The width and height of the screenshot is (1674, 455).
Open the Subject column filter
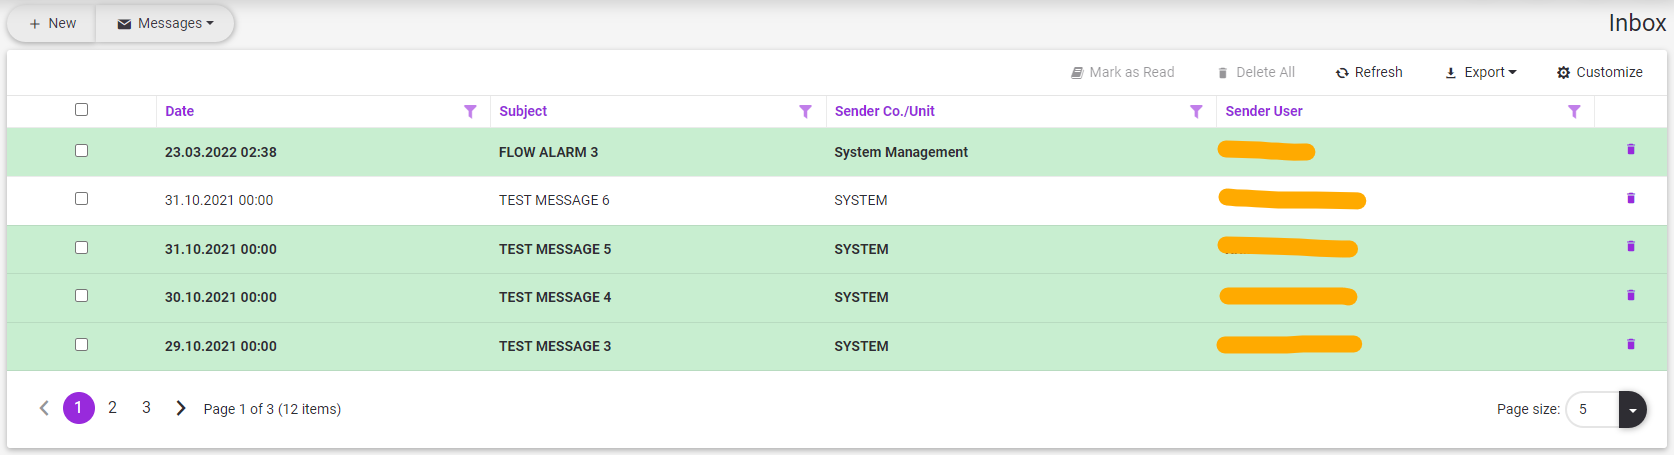[805, 112]
